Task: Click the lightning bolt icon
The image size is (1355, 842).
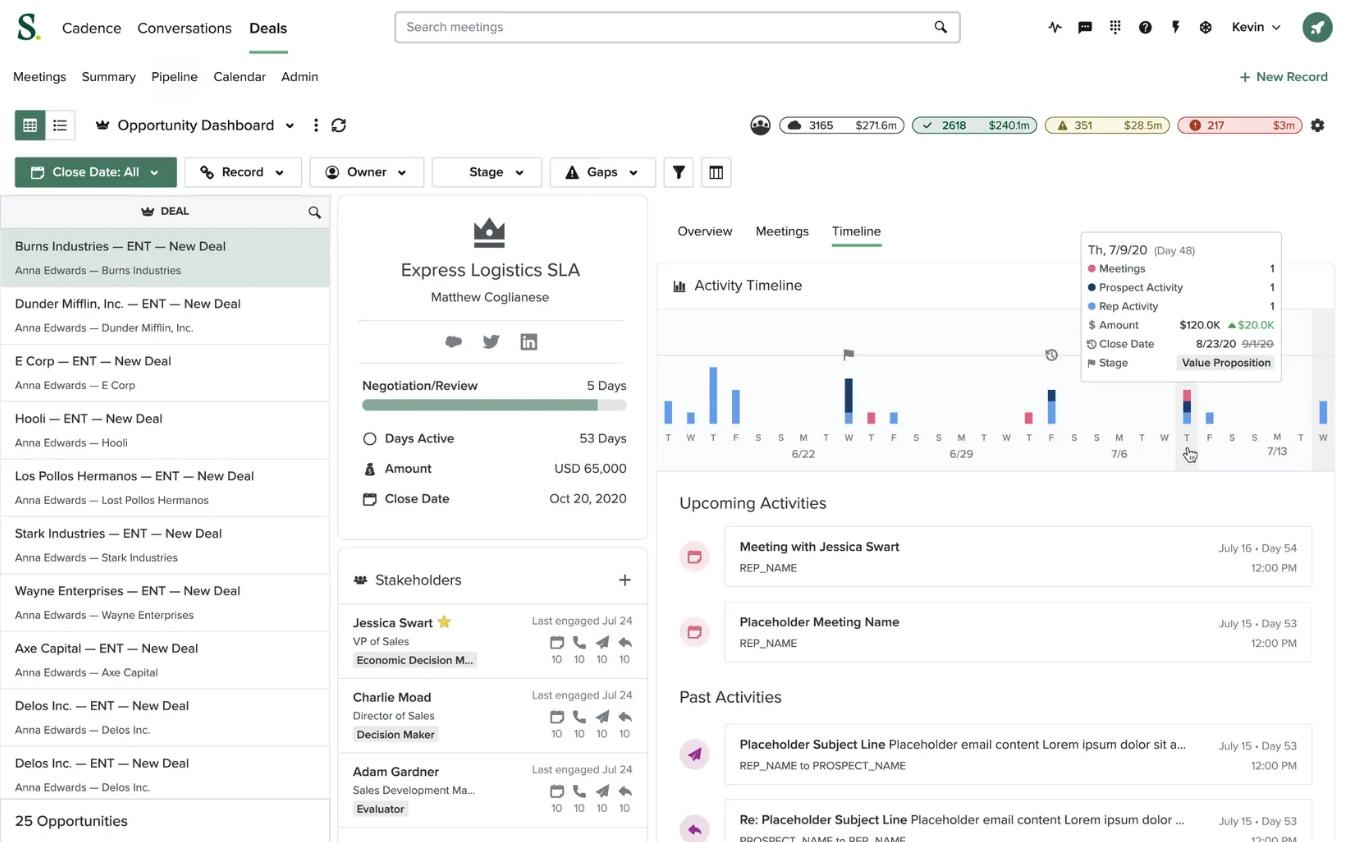Action: click(1175, 27)
